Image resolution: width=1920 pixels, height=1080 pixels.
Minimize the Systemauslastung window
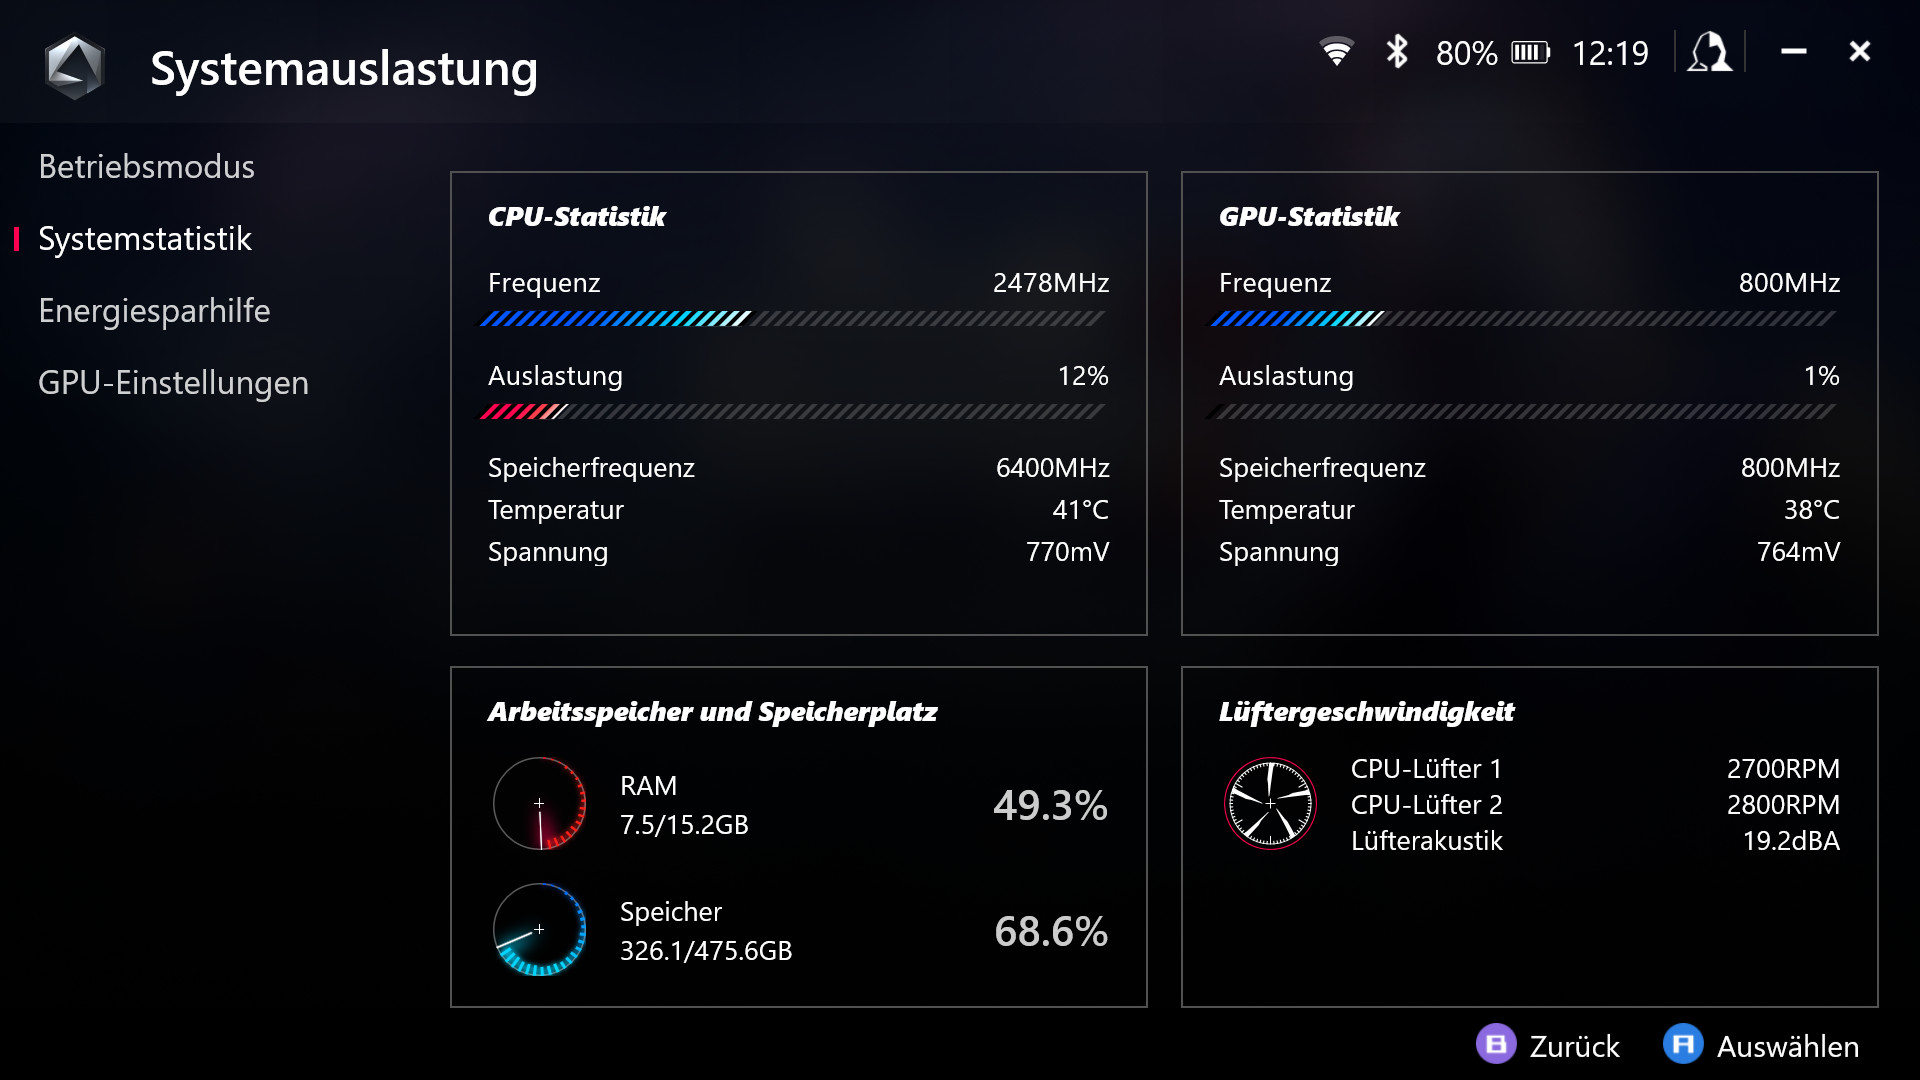point(1793,51)
